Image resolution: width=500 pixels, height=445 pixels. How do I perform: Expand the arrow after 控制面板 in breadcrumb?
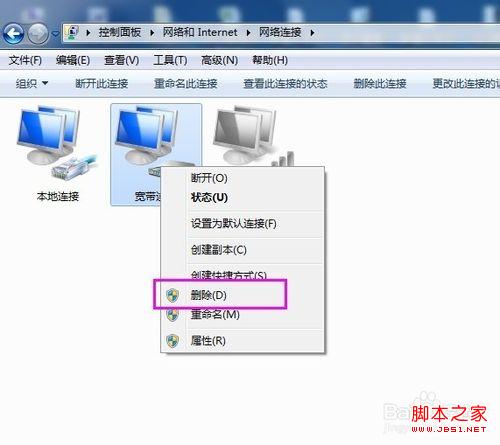click(152, 33)
